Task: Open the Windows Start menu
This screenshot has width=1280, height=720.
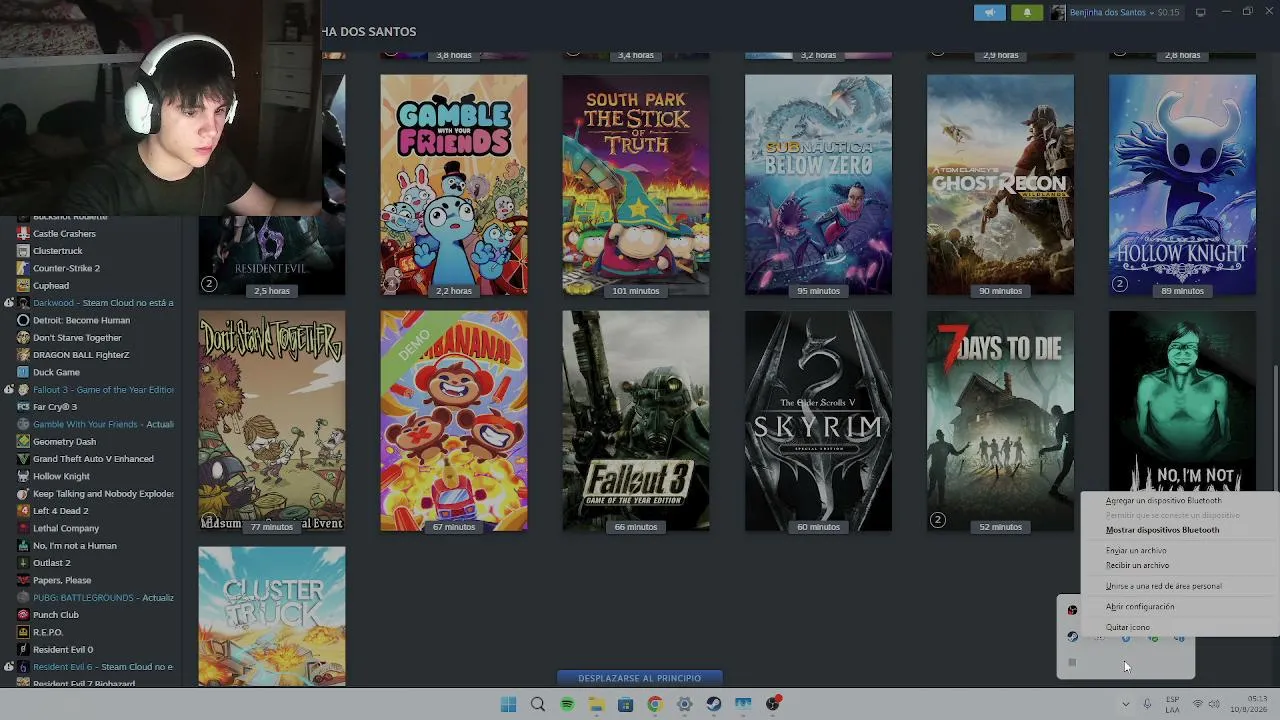Action: 508,704
